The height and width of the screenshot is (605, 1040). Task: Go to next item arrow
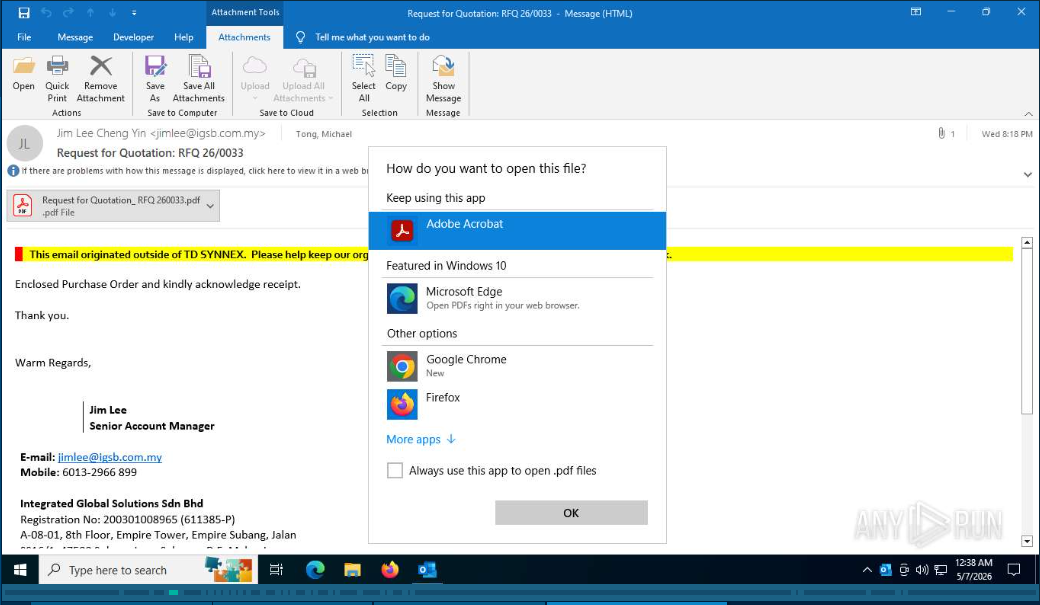pyautogui.click(x=113, y=13)
